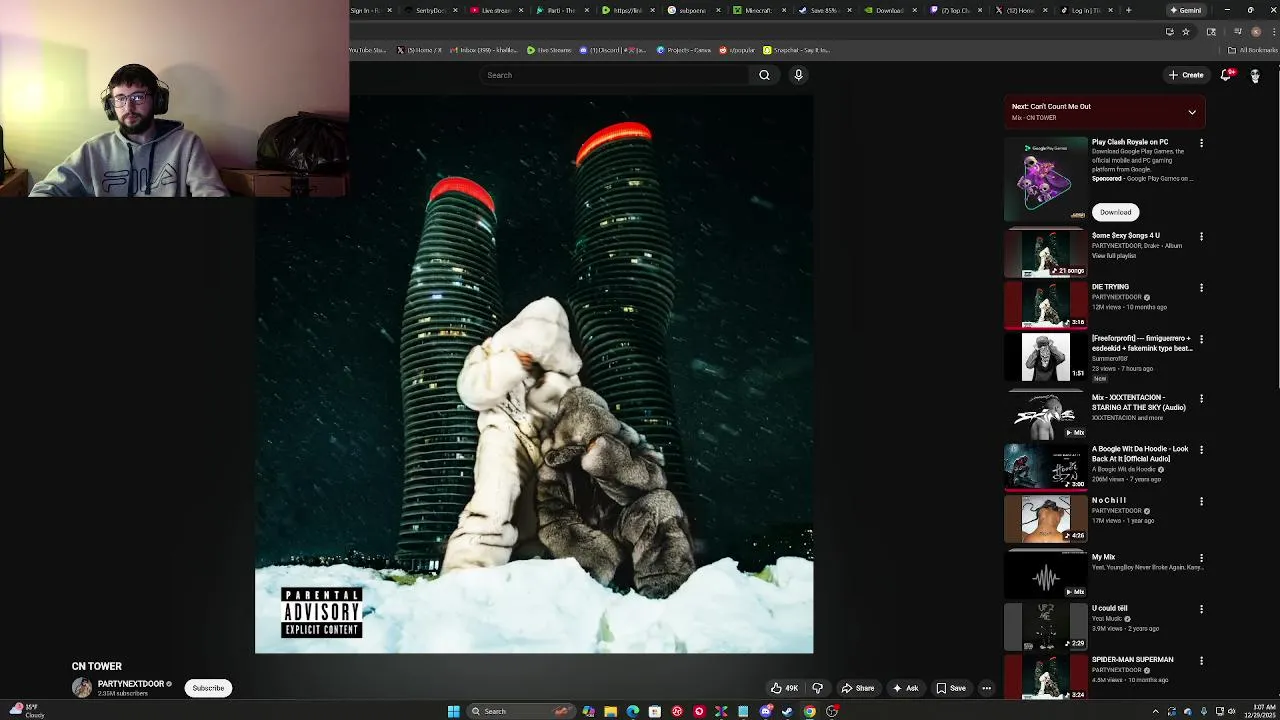
Task: Open $ome $exy $ongs 4 U album thumbnail
Action: [x=1045, y=254]
